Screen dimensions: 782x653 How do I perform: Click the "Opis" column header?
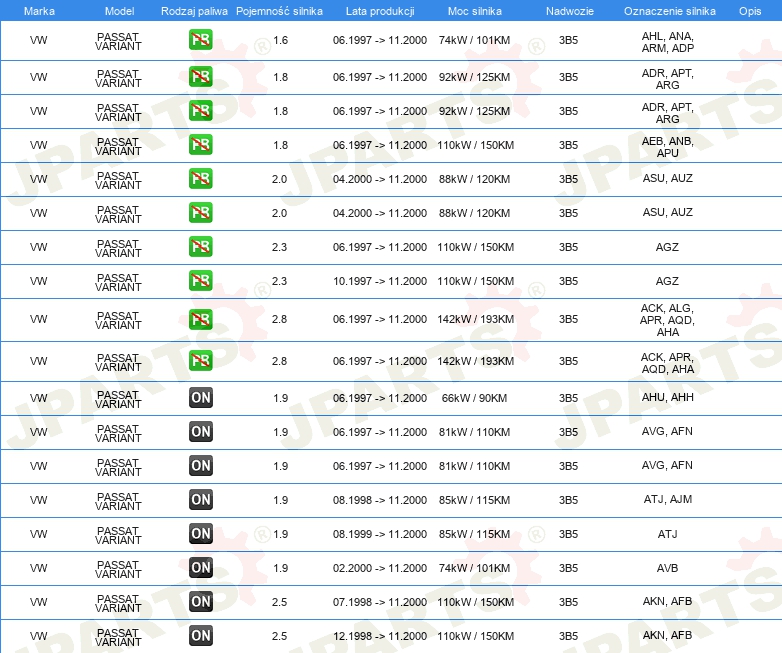750,11
